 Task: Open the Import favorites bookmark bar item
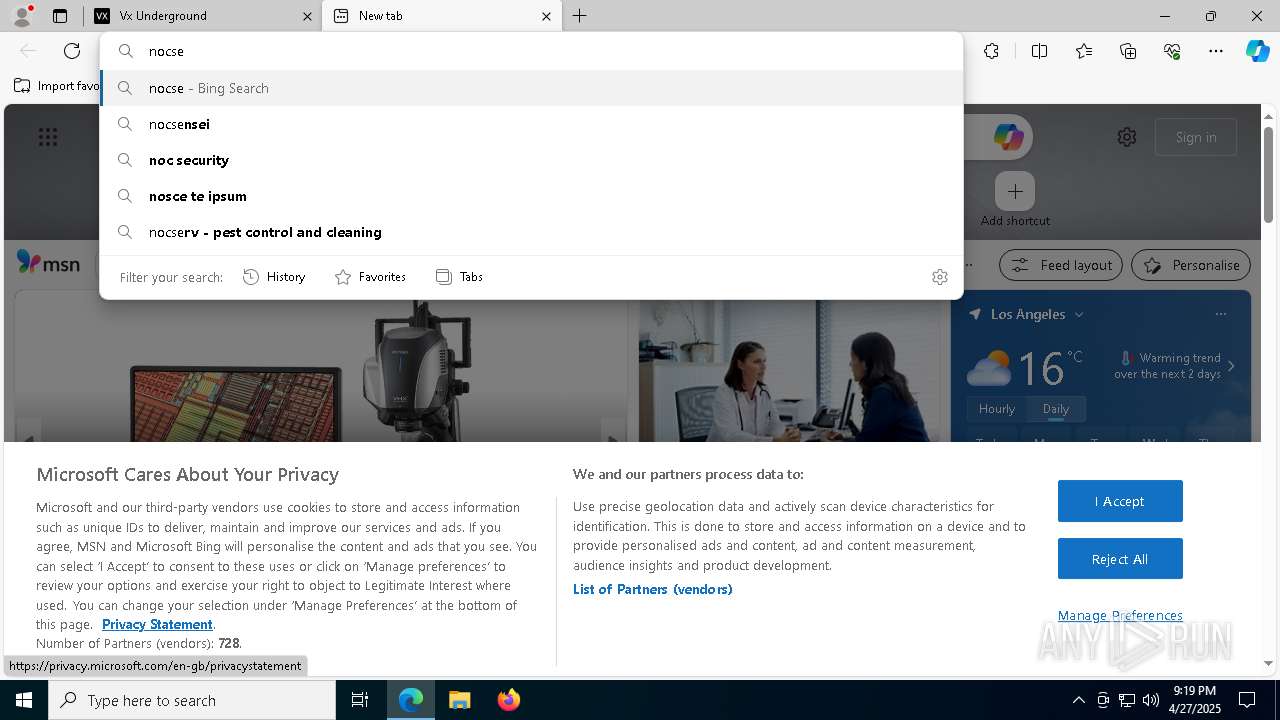pos(56,86)
